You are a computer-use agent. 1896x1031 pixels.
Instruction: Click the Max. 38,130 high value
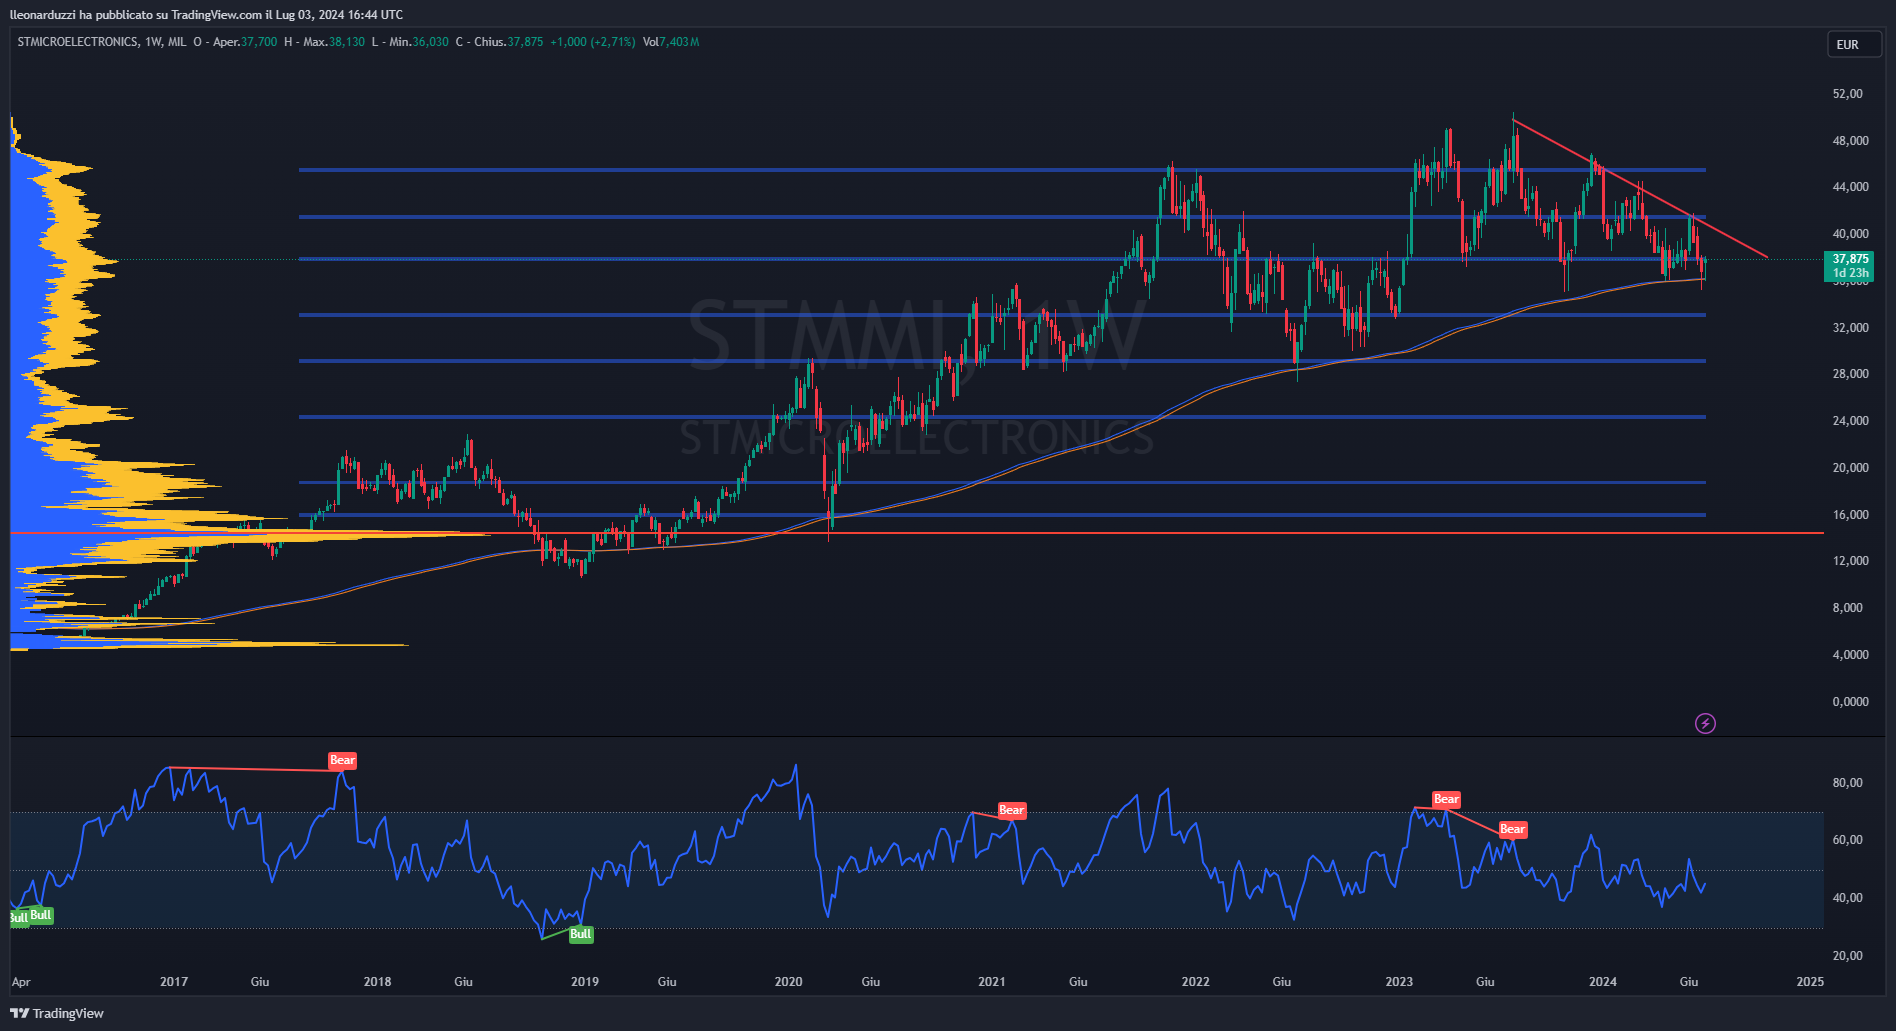click(x=334, y=42)
